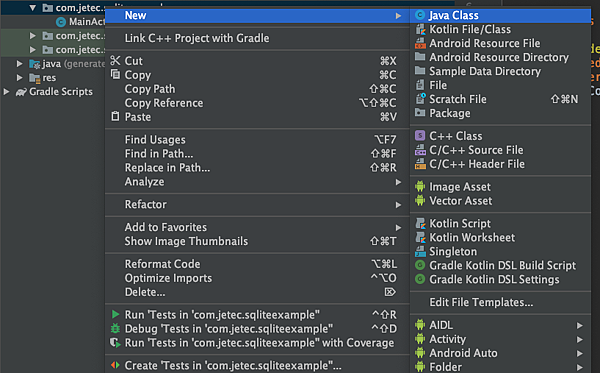Select the Singleton template entry
Image resolution: width=600 pixels, height=373 pixels.
(x=500, y=251)
